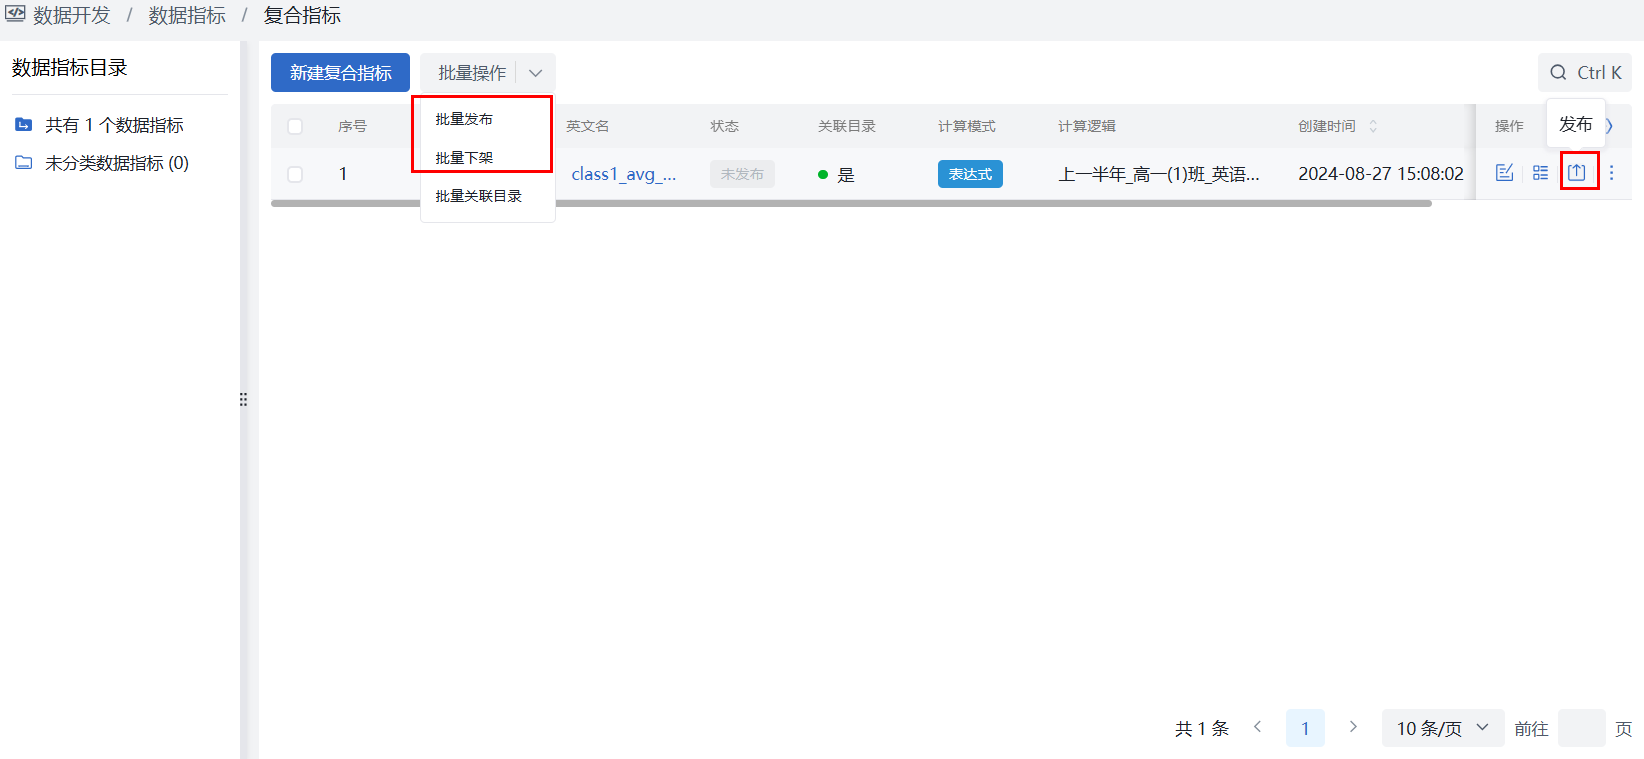The width and height of the screenshot is (1644, 759).
Task: Click the 状态 column header
Action: (724, 126)
